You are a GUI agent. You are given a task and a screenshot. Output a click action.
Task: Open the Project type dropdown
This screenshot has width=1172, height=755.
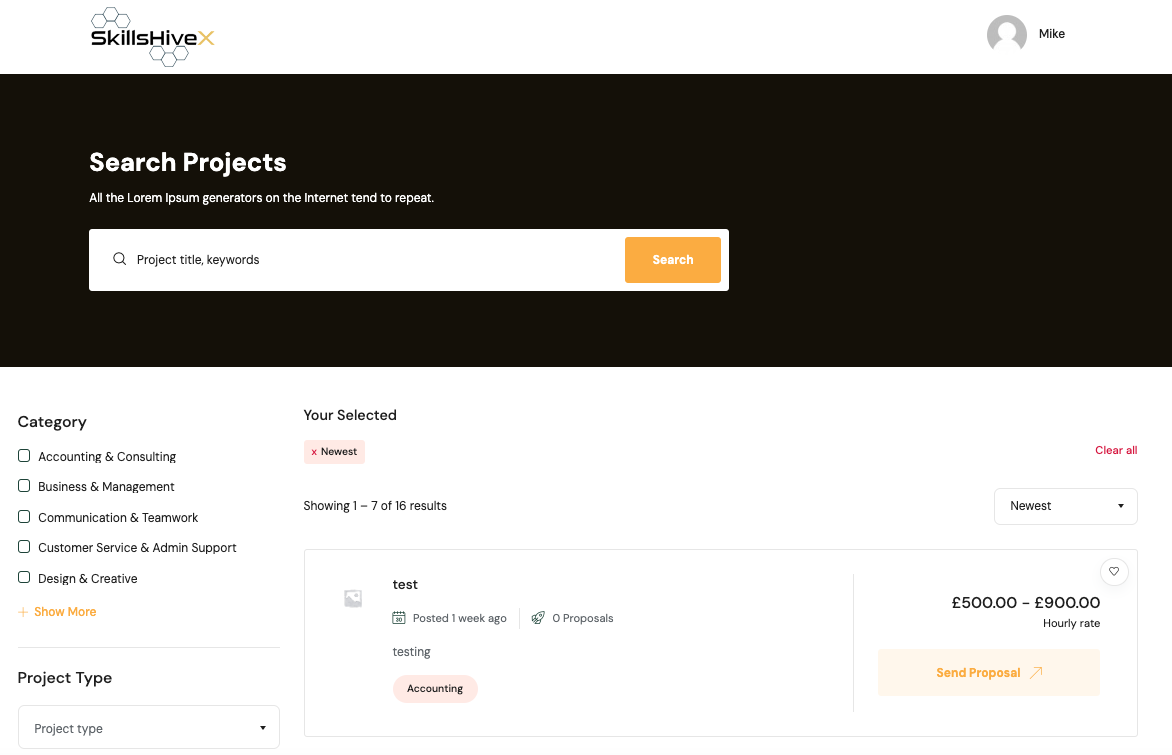tap(149, 728)
